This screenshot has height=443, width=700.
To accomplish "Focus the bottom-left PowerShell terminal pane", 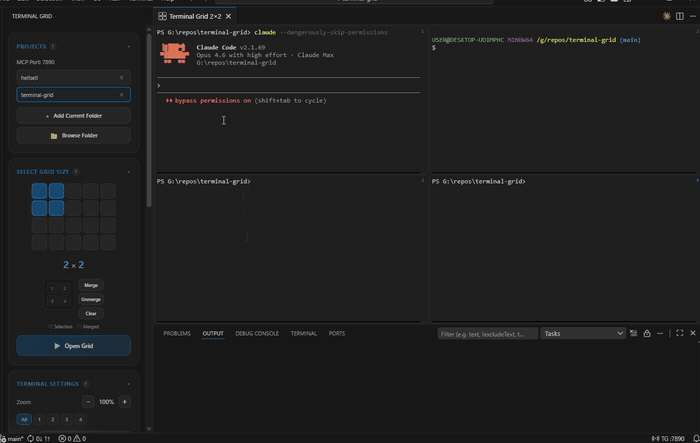I will point(288,248).
